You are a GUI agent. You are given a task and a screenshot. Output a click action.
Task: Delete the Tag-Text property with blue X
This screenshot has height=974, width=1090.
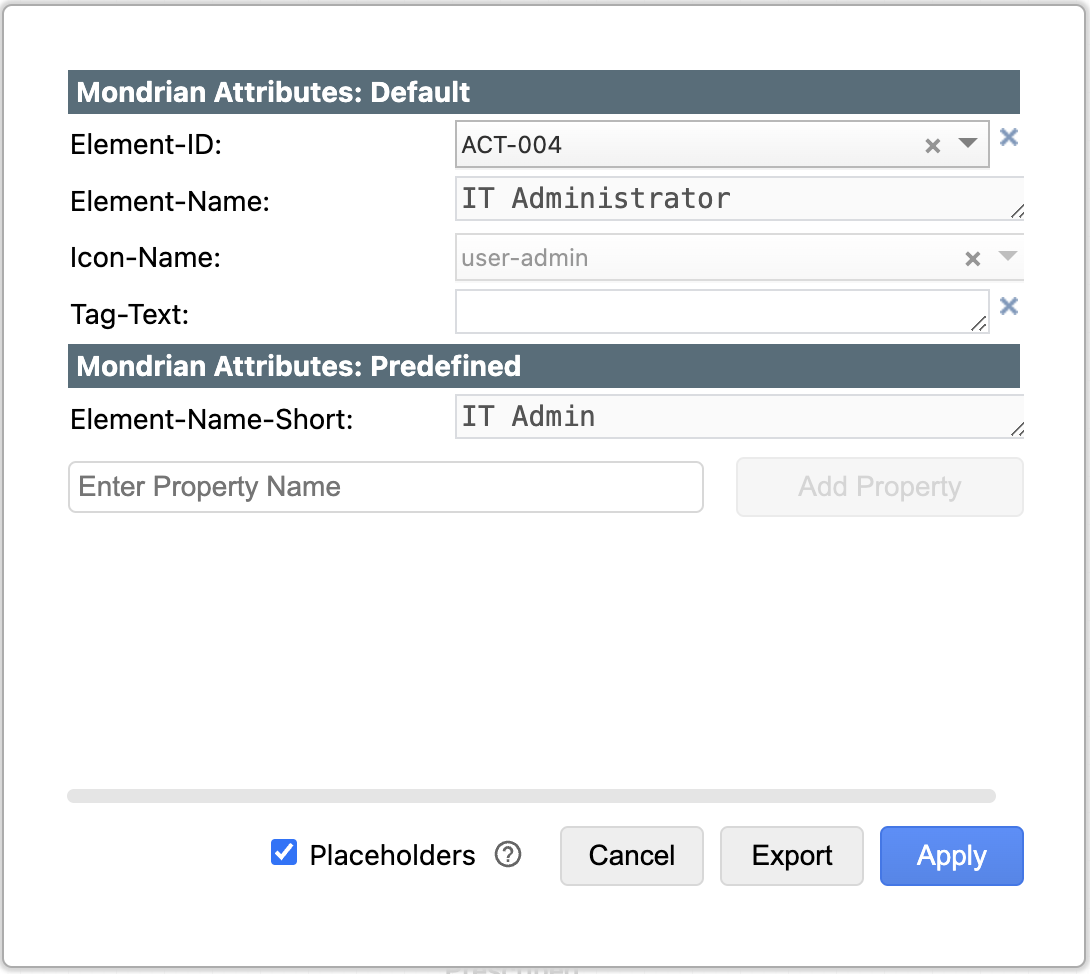[x=1009, y=307]
